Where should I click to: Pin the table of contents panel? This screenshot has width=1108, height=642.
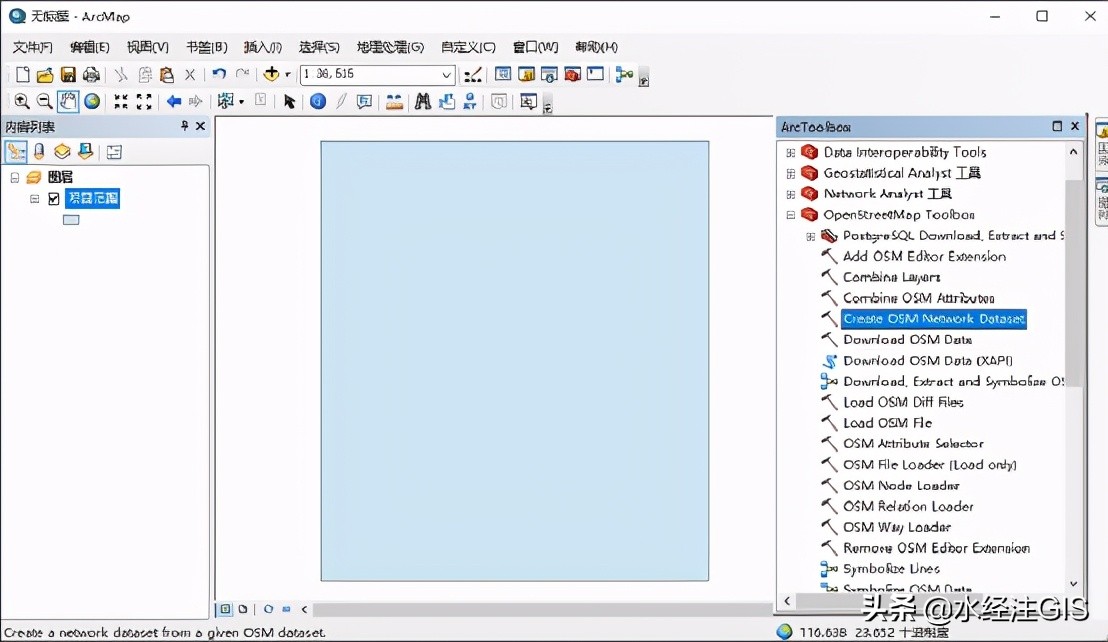[184, 126]
